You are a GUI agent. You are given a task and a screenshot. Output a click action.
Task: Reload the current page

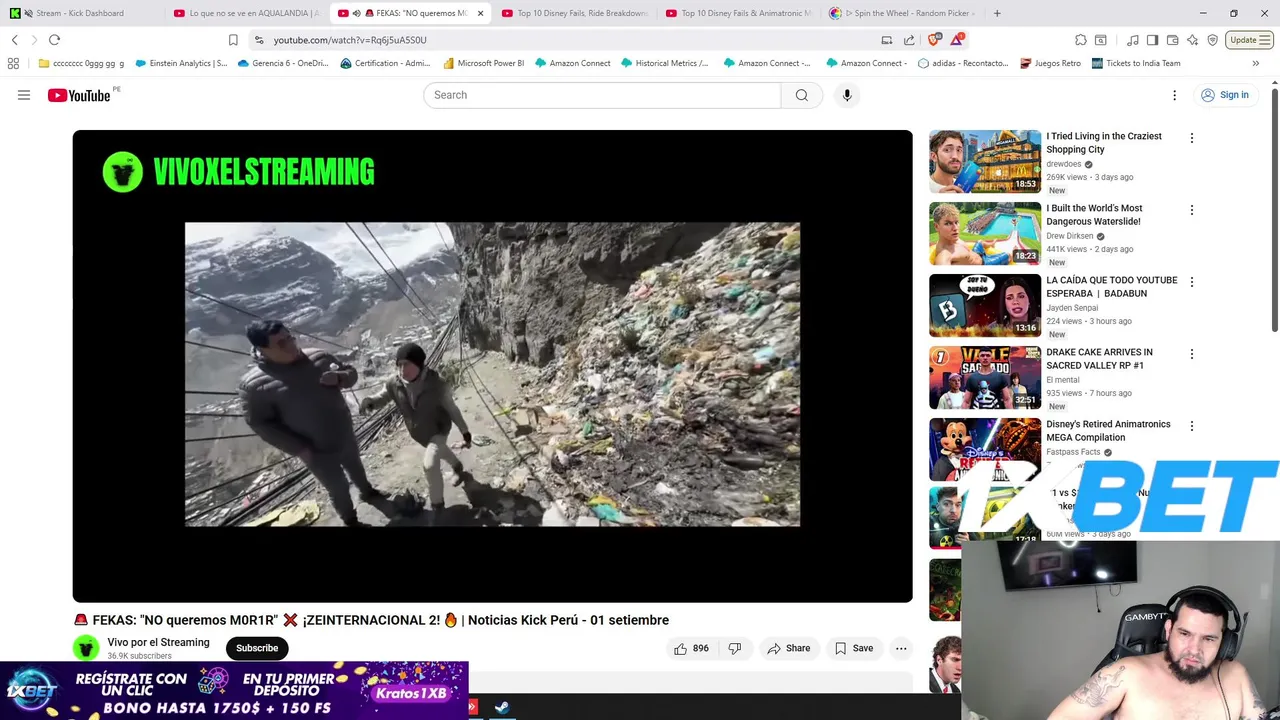(54, 40)
